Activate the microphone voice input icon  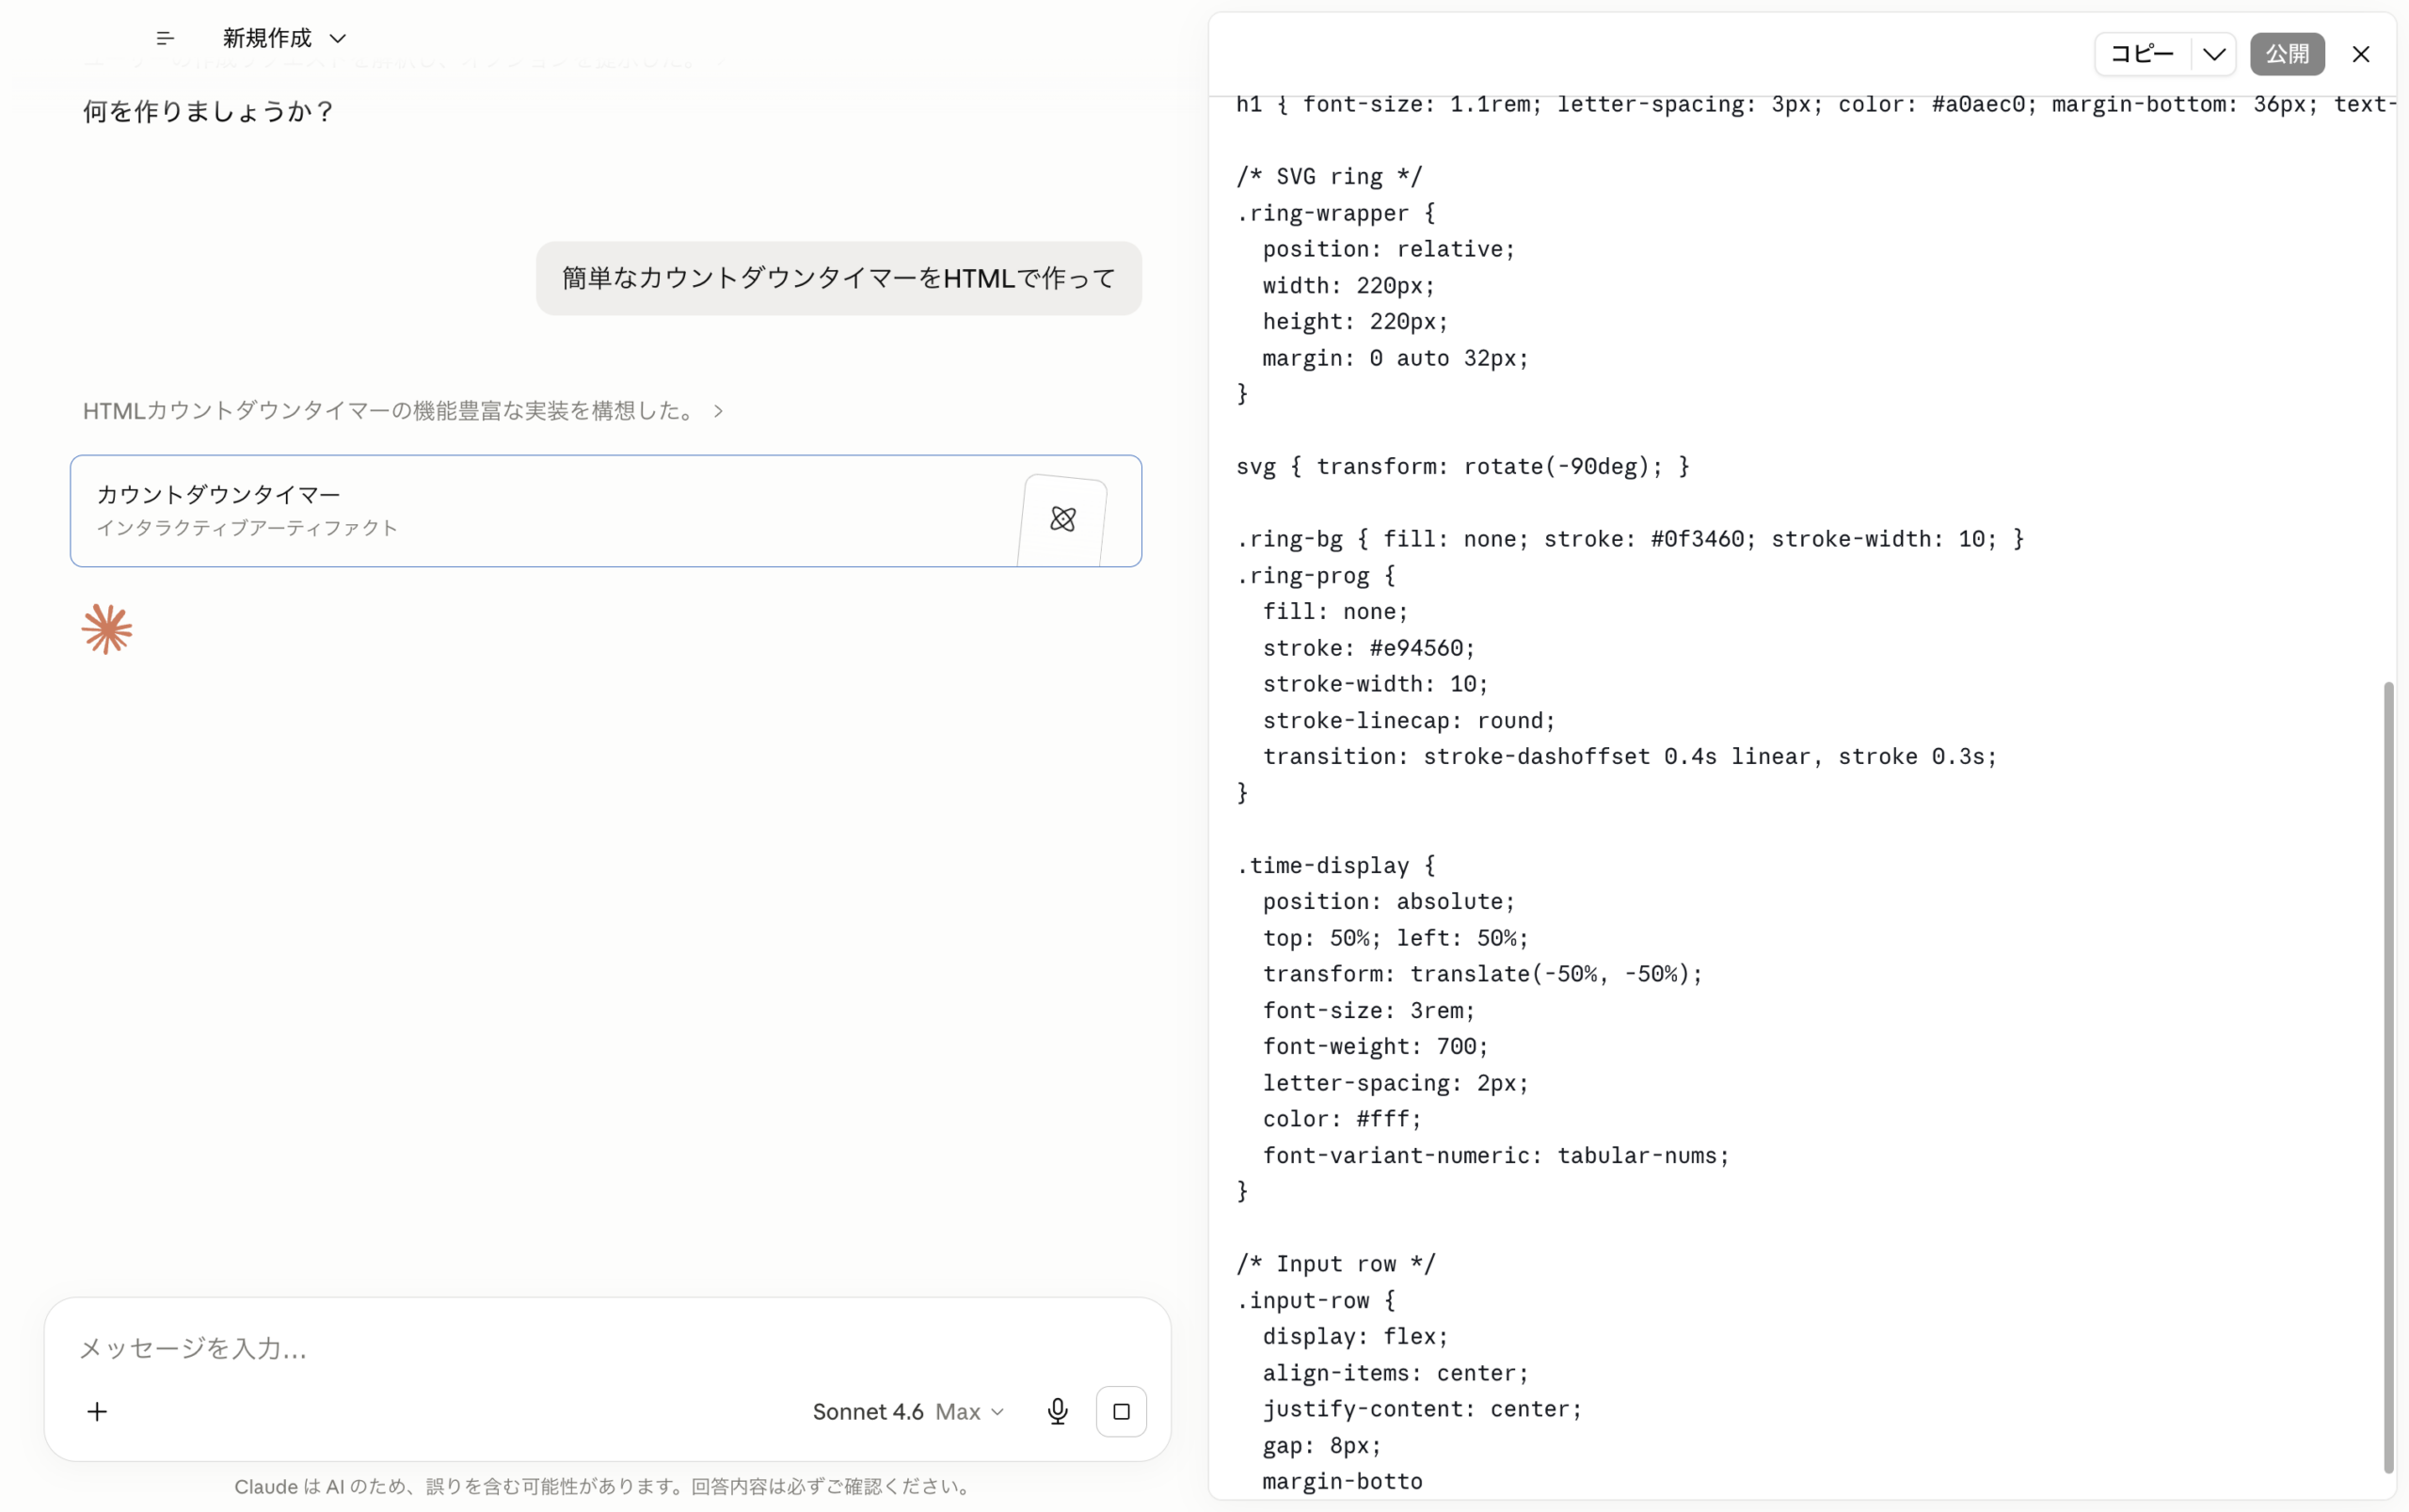tap(1057, 1411)
